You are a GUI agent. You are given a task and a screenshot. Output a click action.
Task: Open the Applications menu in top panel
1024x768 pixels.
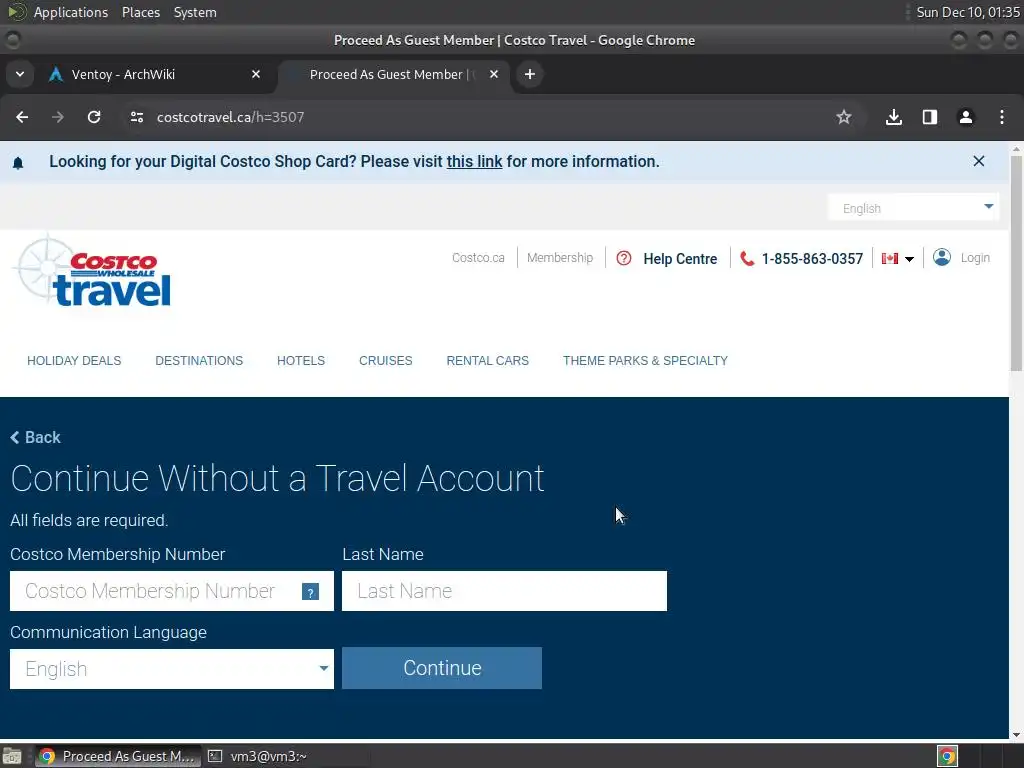71,12
